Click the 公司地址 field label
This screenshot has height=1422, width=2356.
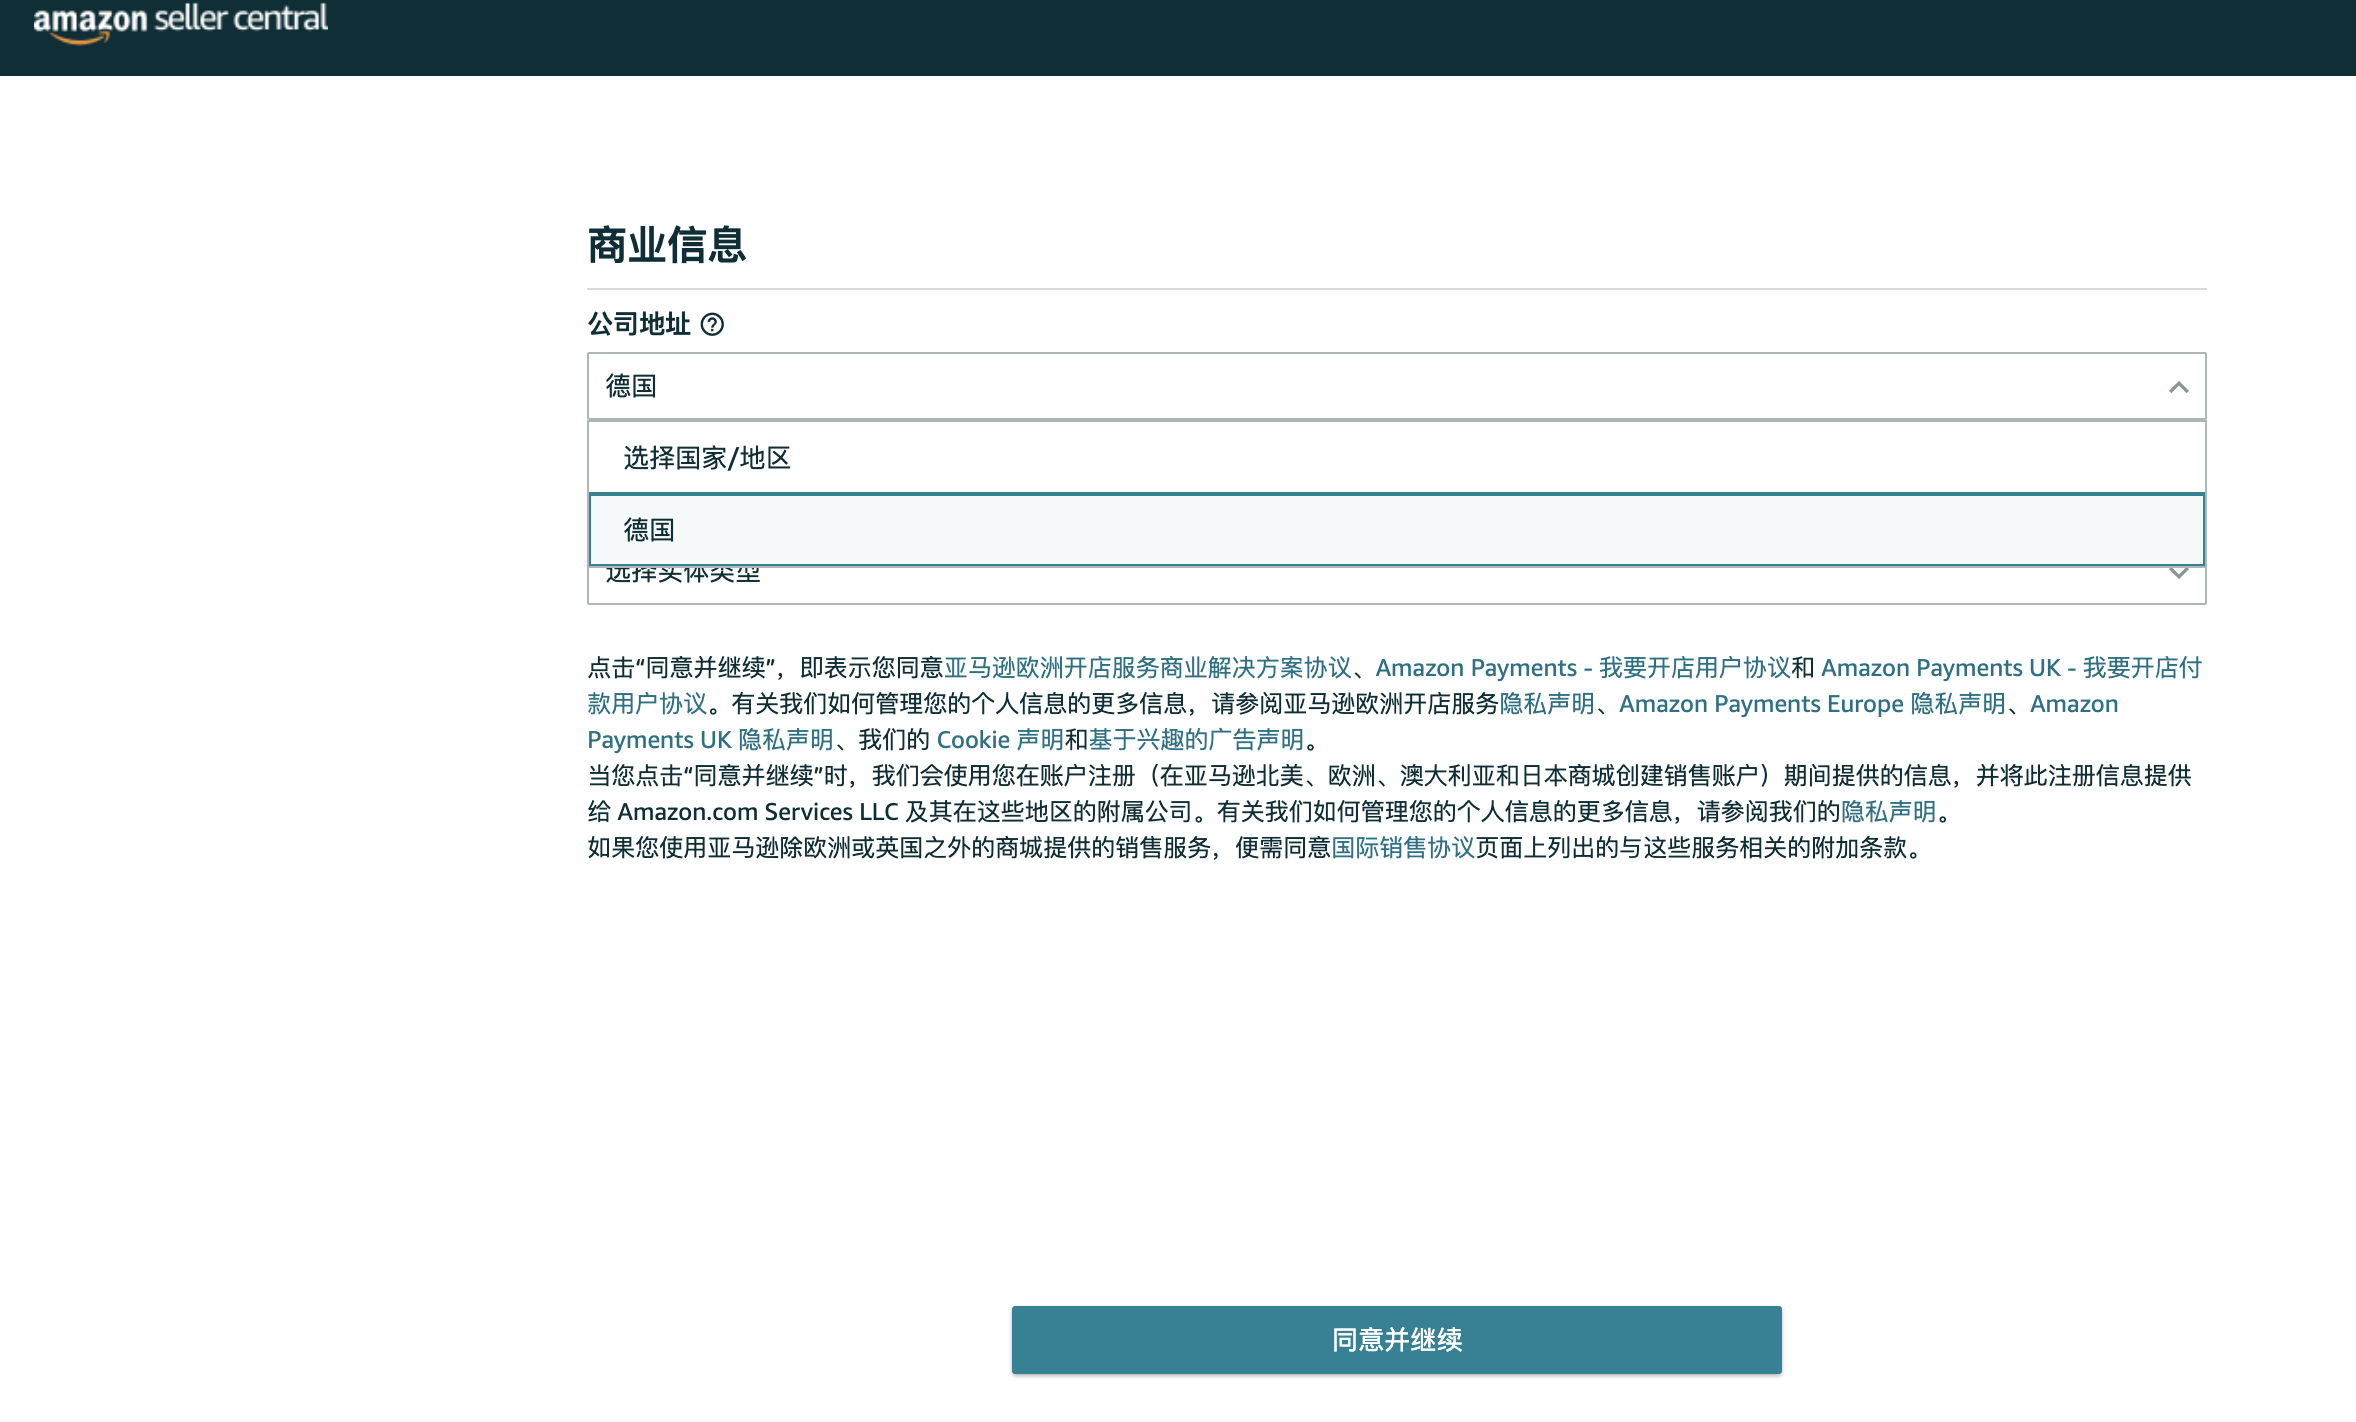638,325
